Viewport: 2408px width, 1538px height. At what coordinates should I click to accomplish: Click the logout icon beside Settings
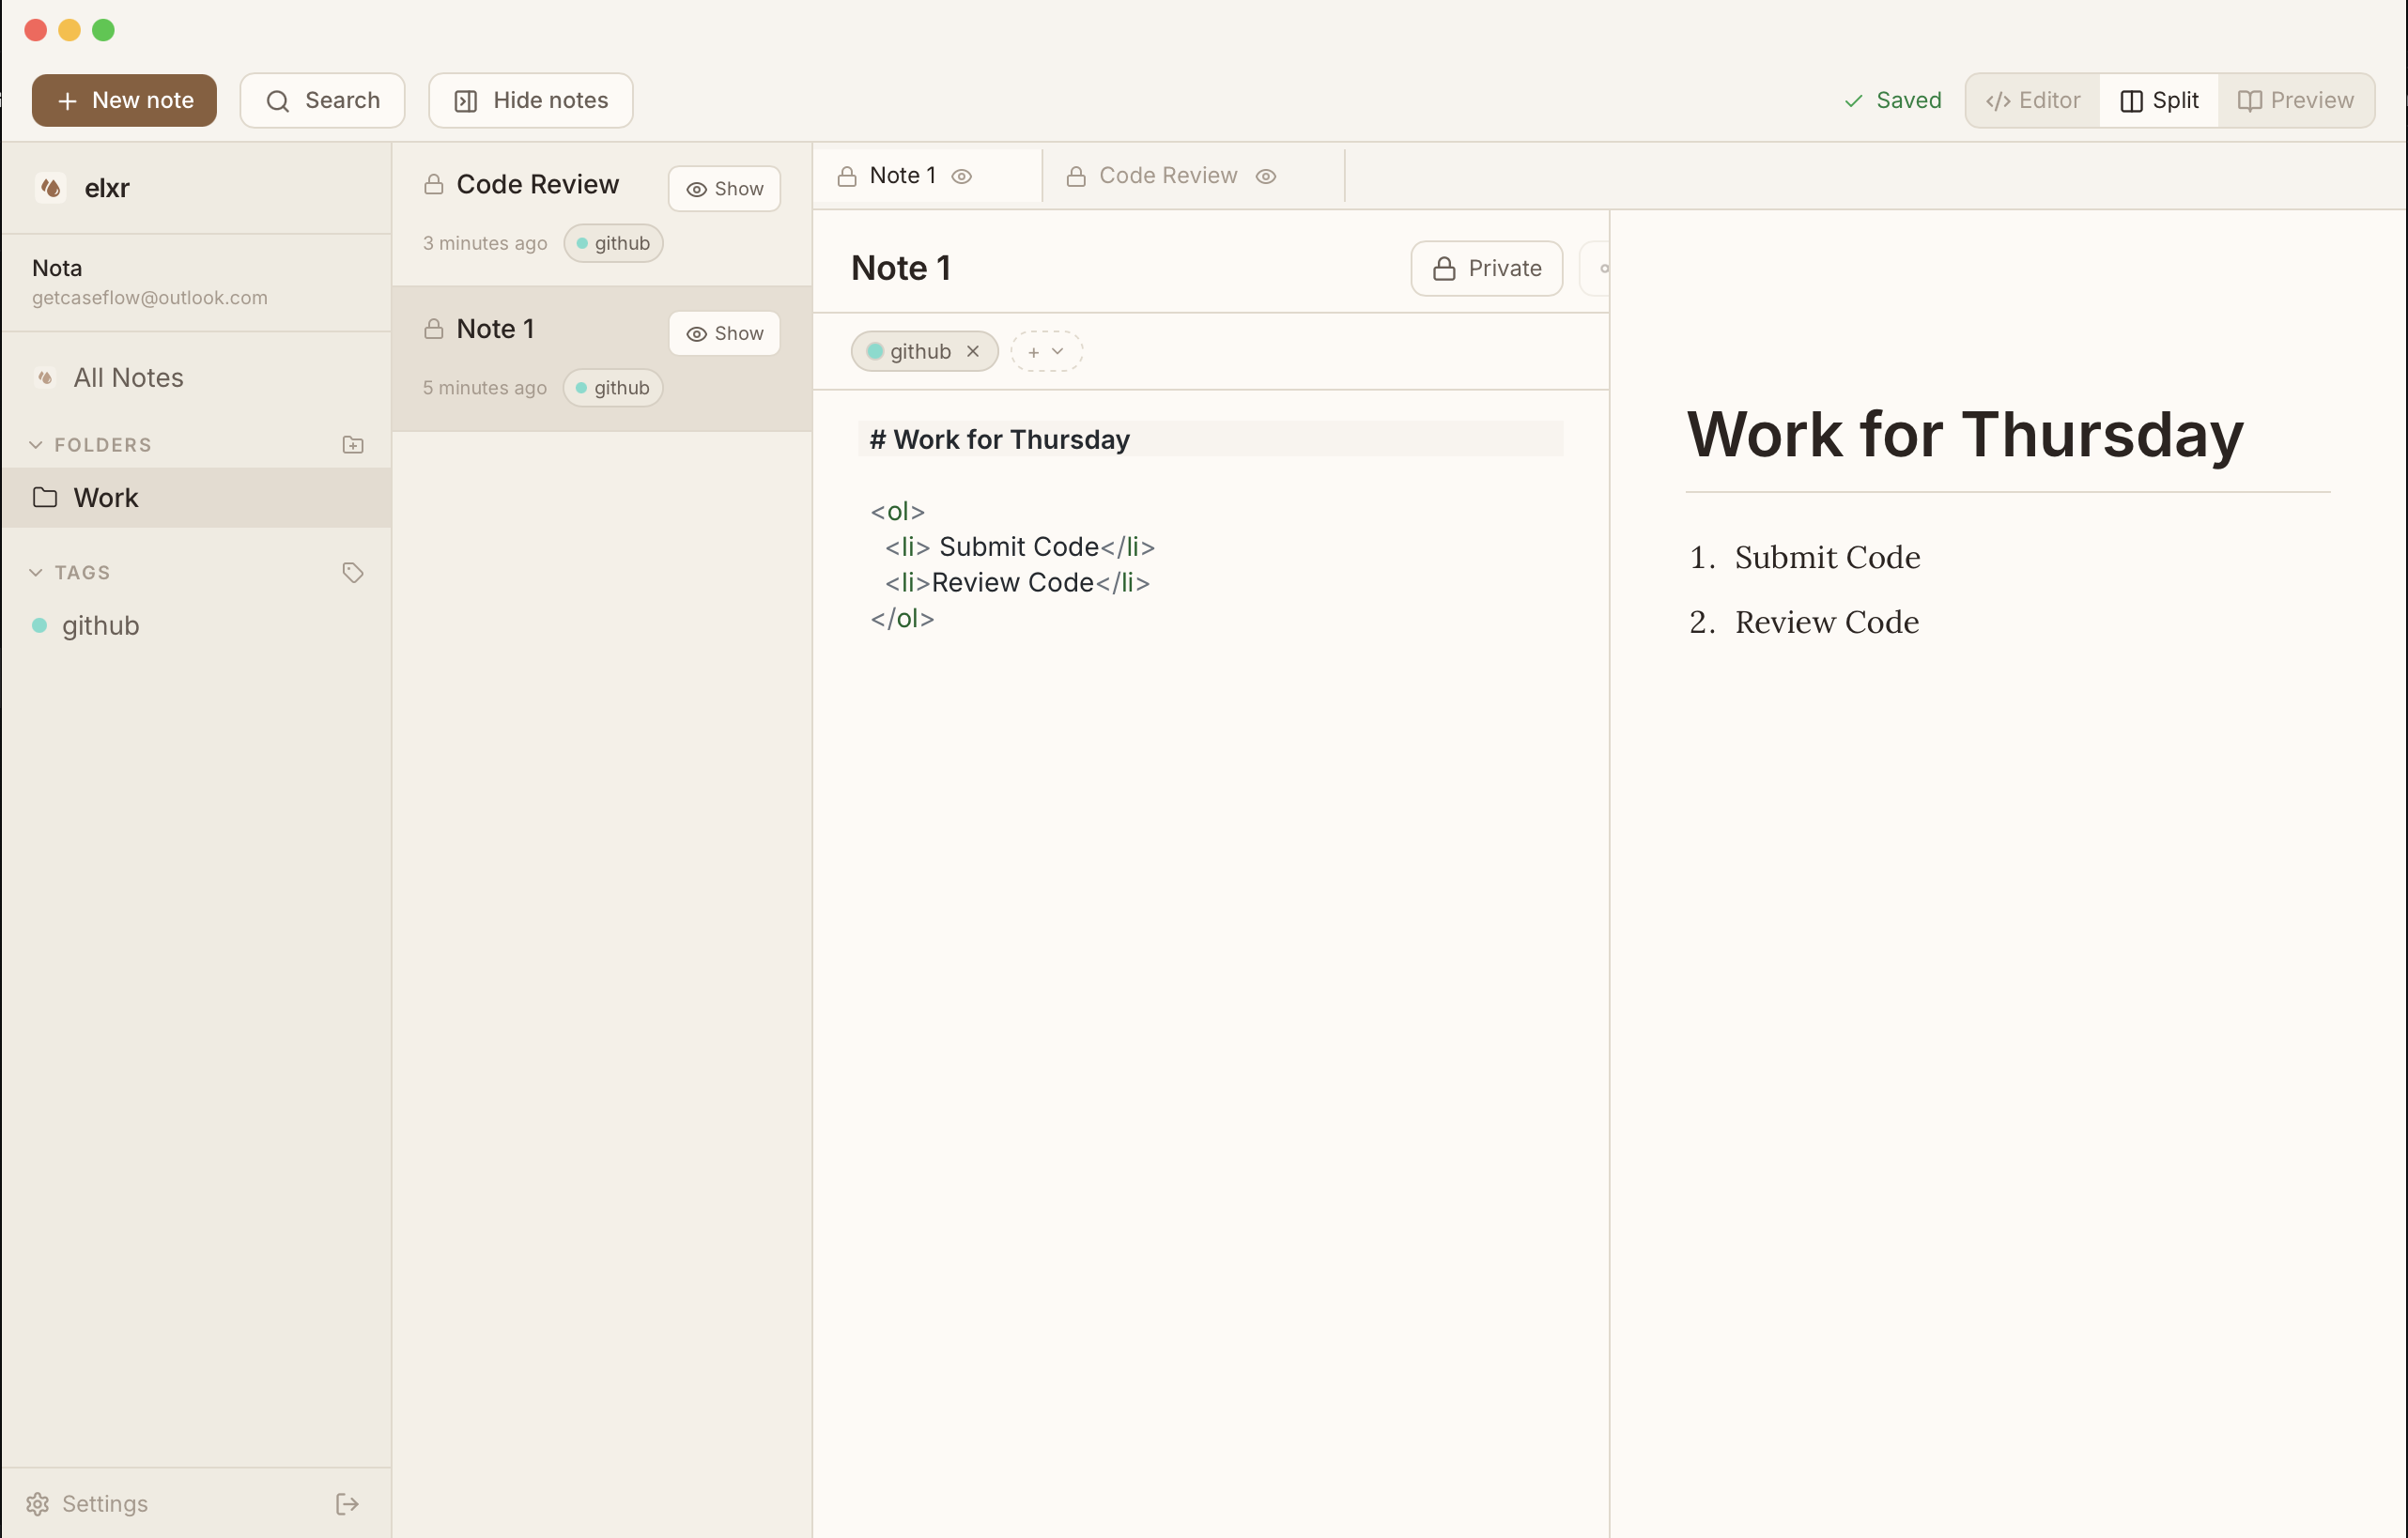(347, 1503)
